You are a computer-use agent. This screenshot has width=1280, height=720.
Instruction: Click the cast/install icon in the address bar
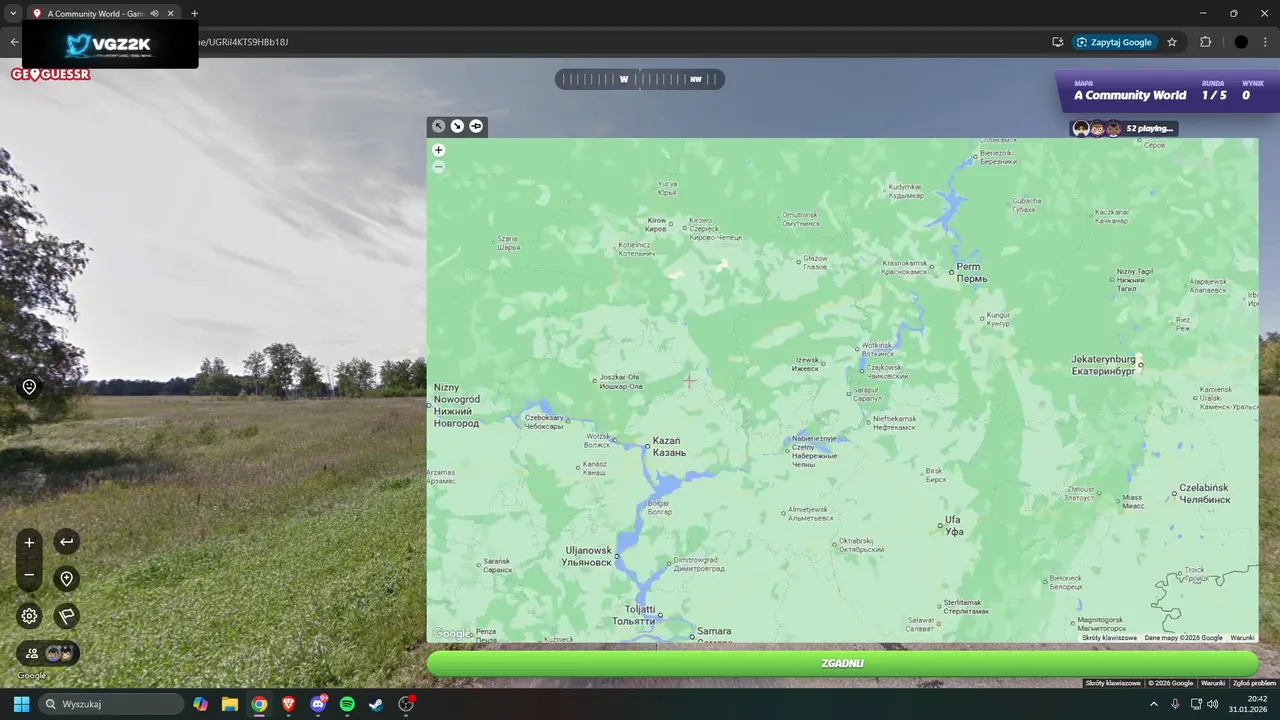[x=1057, y=42]
